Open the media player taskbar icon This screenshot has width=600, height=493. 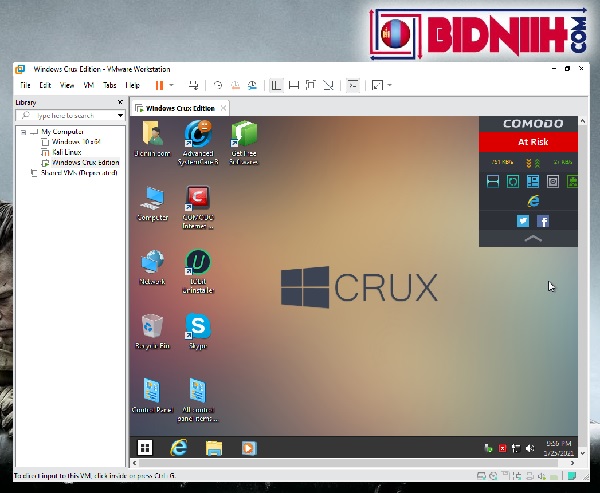pos(249,447)
